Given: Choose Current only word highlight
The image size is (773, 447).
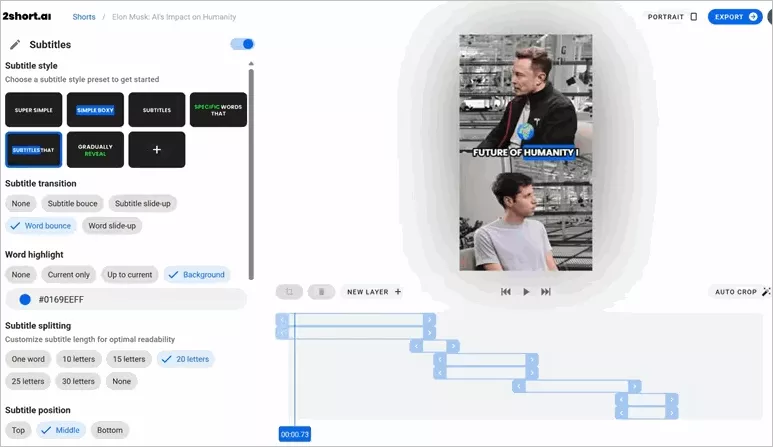Looking at the screenshot, I should [69, 275].
